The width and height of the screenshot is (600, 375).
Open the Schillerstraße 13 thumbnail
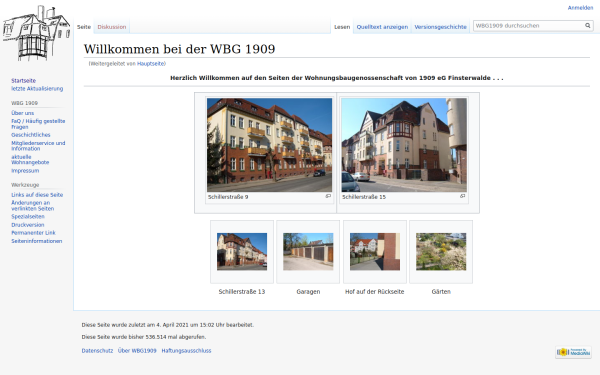point(242,252)
